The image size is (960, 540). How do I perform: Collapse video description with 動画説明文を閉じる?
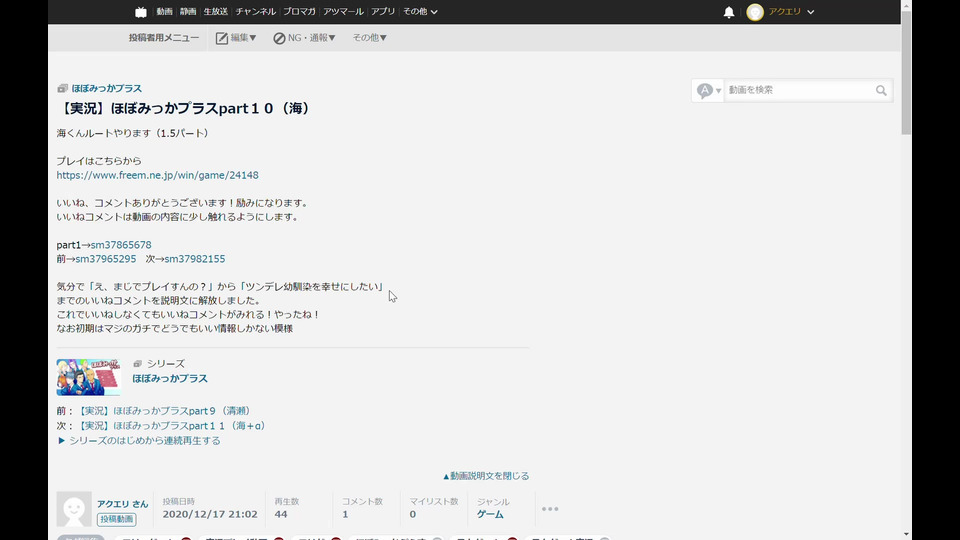(486, 476)
